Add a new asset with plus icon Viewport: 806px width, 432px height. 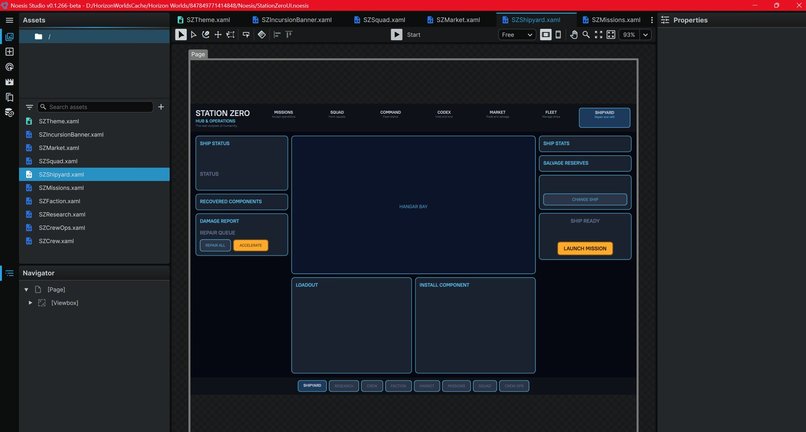pyautogui.click(x=161, y=107)
